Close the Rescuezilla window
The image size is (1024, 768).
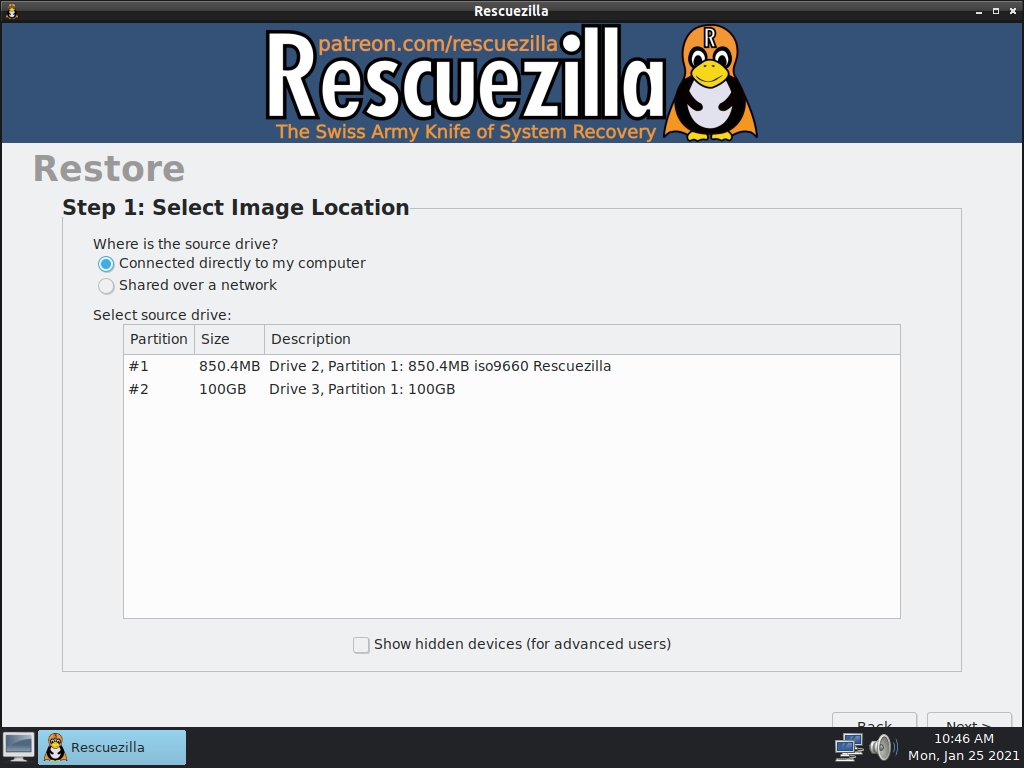pos(1013,11)
